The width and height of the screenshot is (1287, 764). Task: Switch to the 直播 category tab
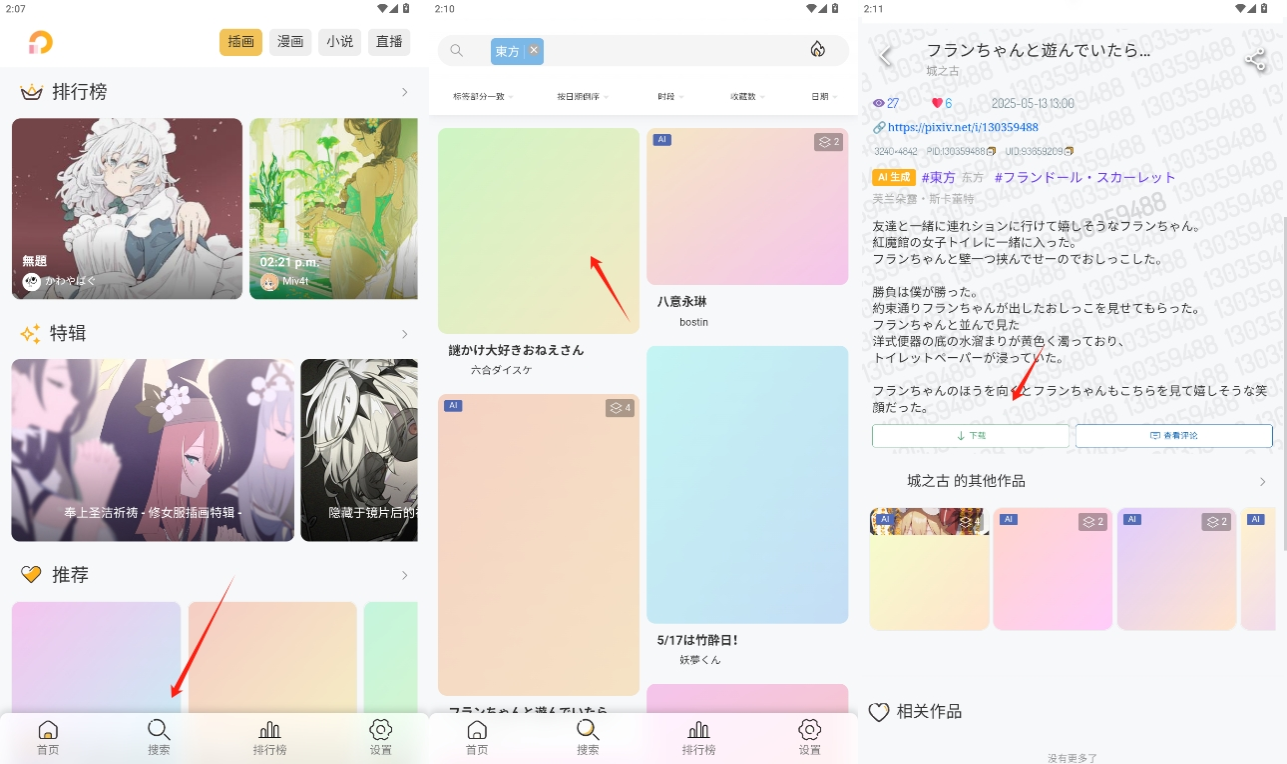(389, 42)
